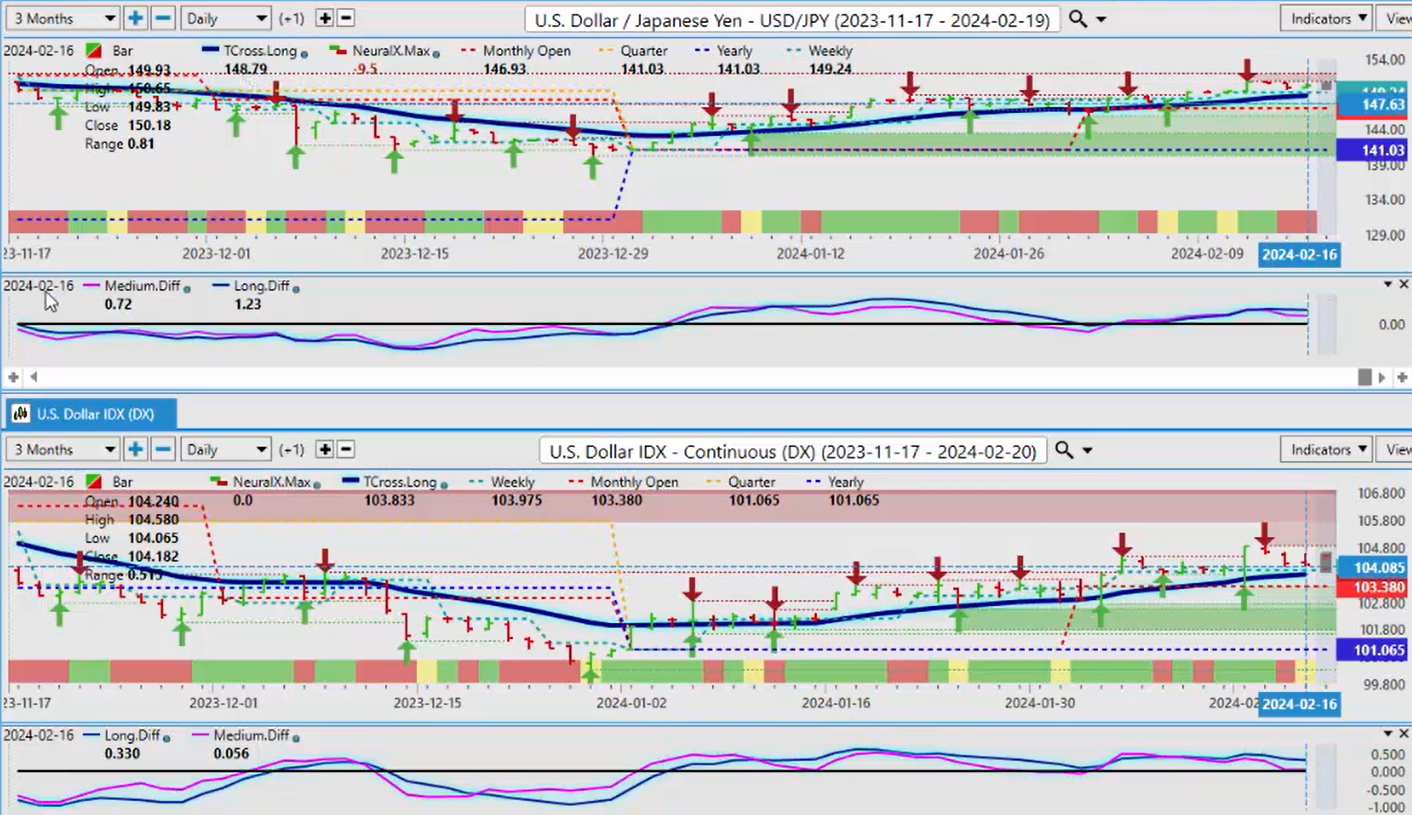This screenshot has height=815, width=1412.
Task: Click the (+1) offset label on the DX toolbar
Action: click(291, 450)
